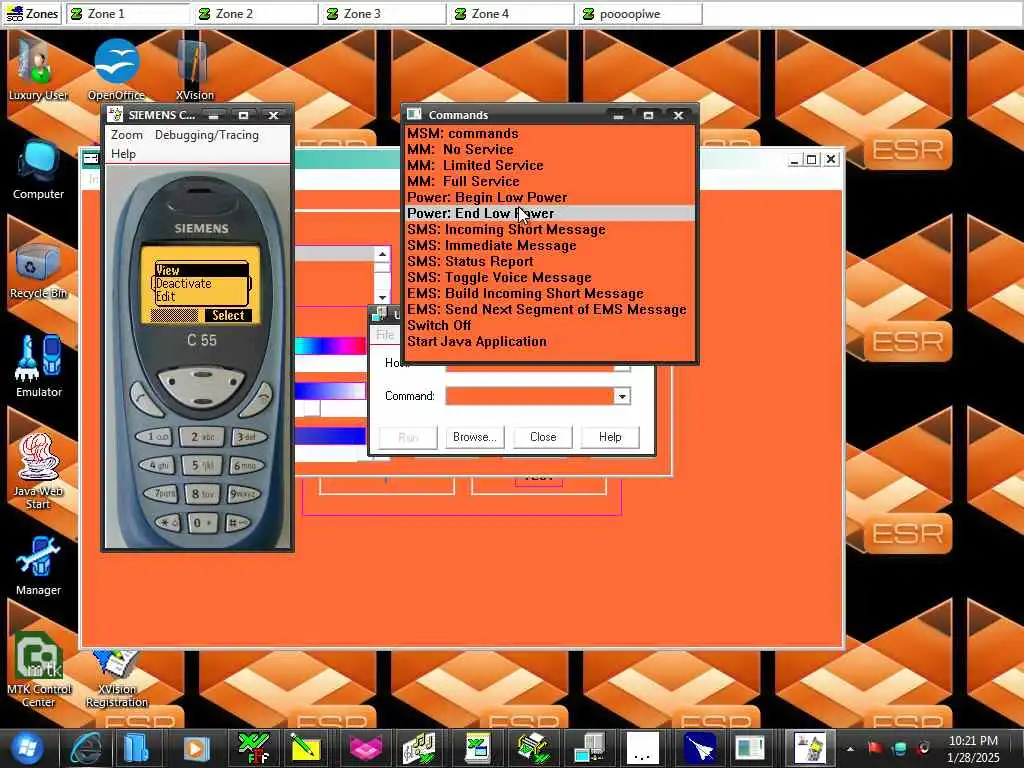
Task: Click the Command input field
Action: click(530, 396)
